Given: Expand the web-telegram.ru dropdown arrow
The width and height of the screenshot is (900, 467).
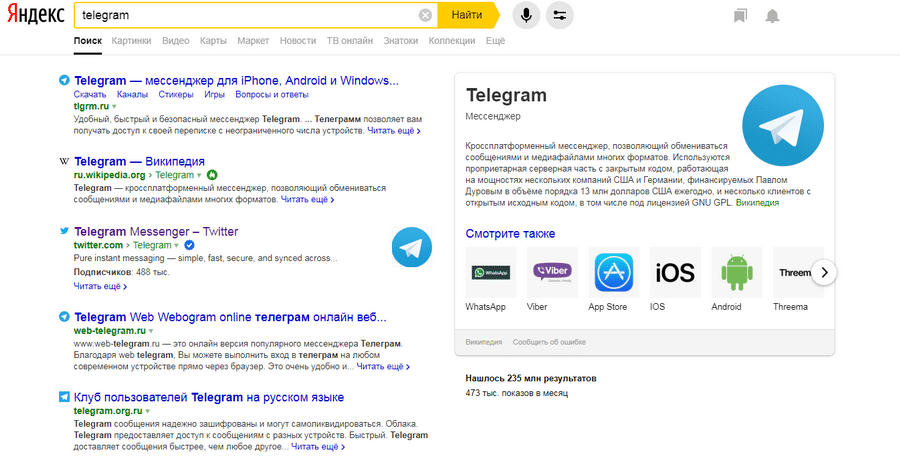Looking at the screenshot, I should [151, 331].
